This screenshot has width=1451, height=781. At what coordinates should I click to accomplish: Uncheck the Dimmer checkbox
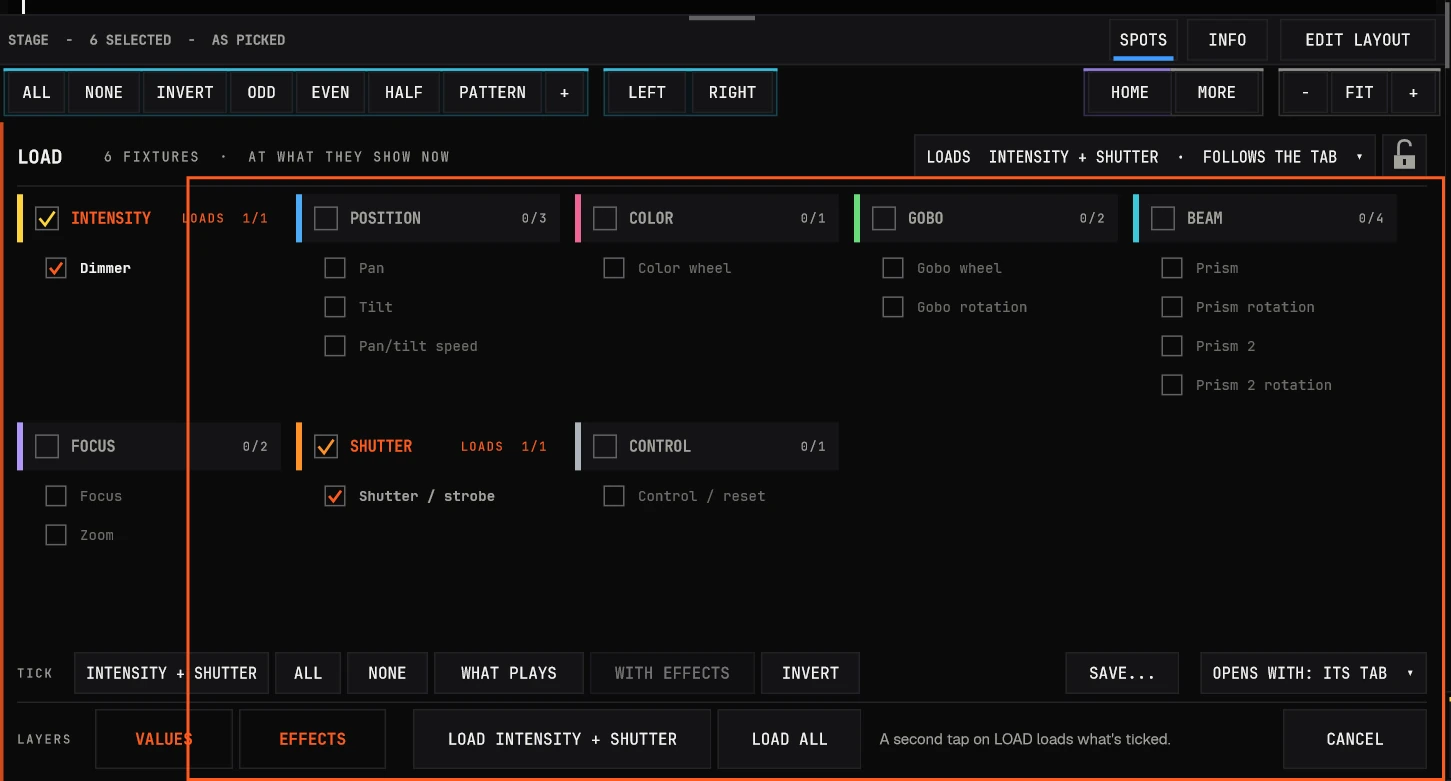(x=56, y=268)
